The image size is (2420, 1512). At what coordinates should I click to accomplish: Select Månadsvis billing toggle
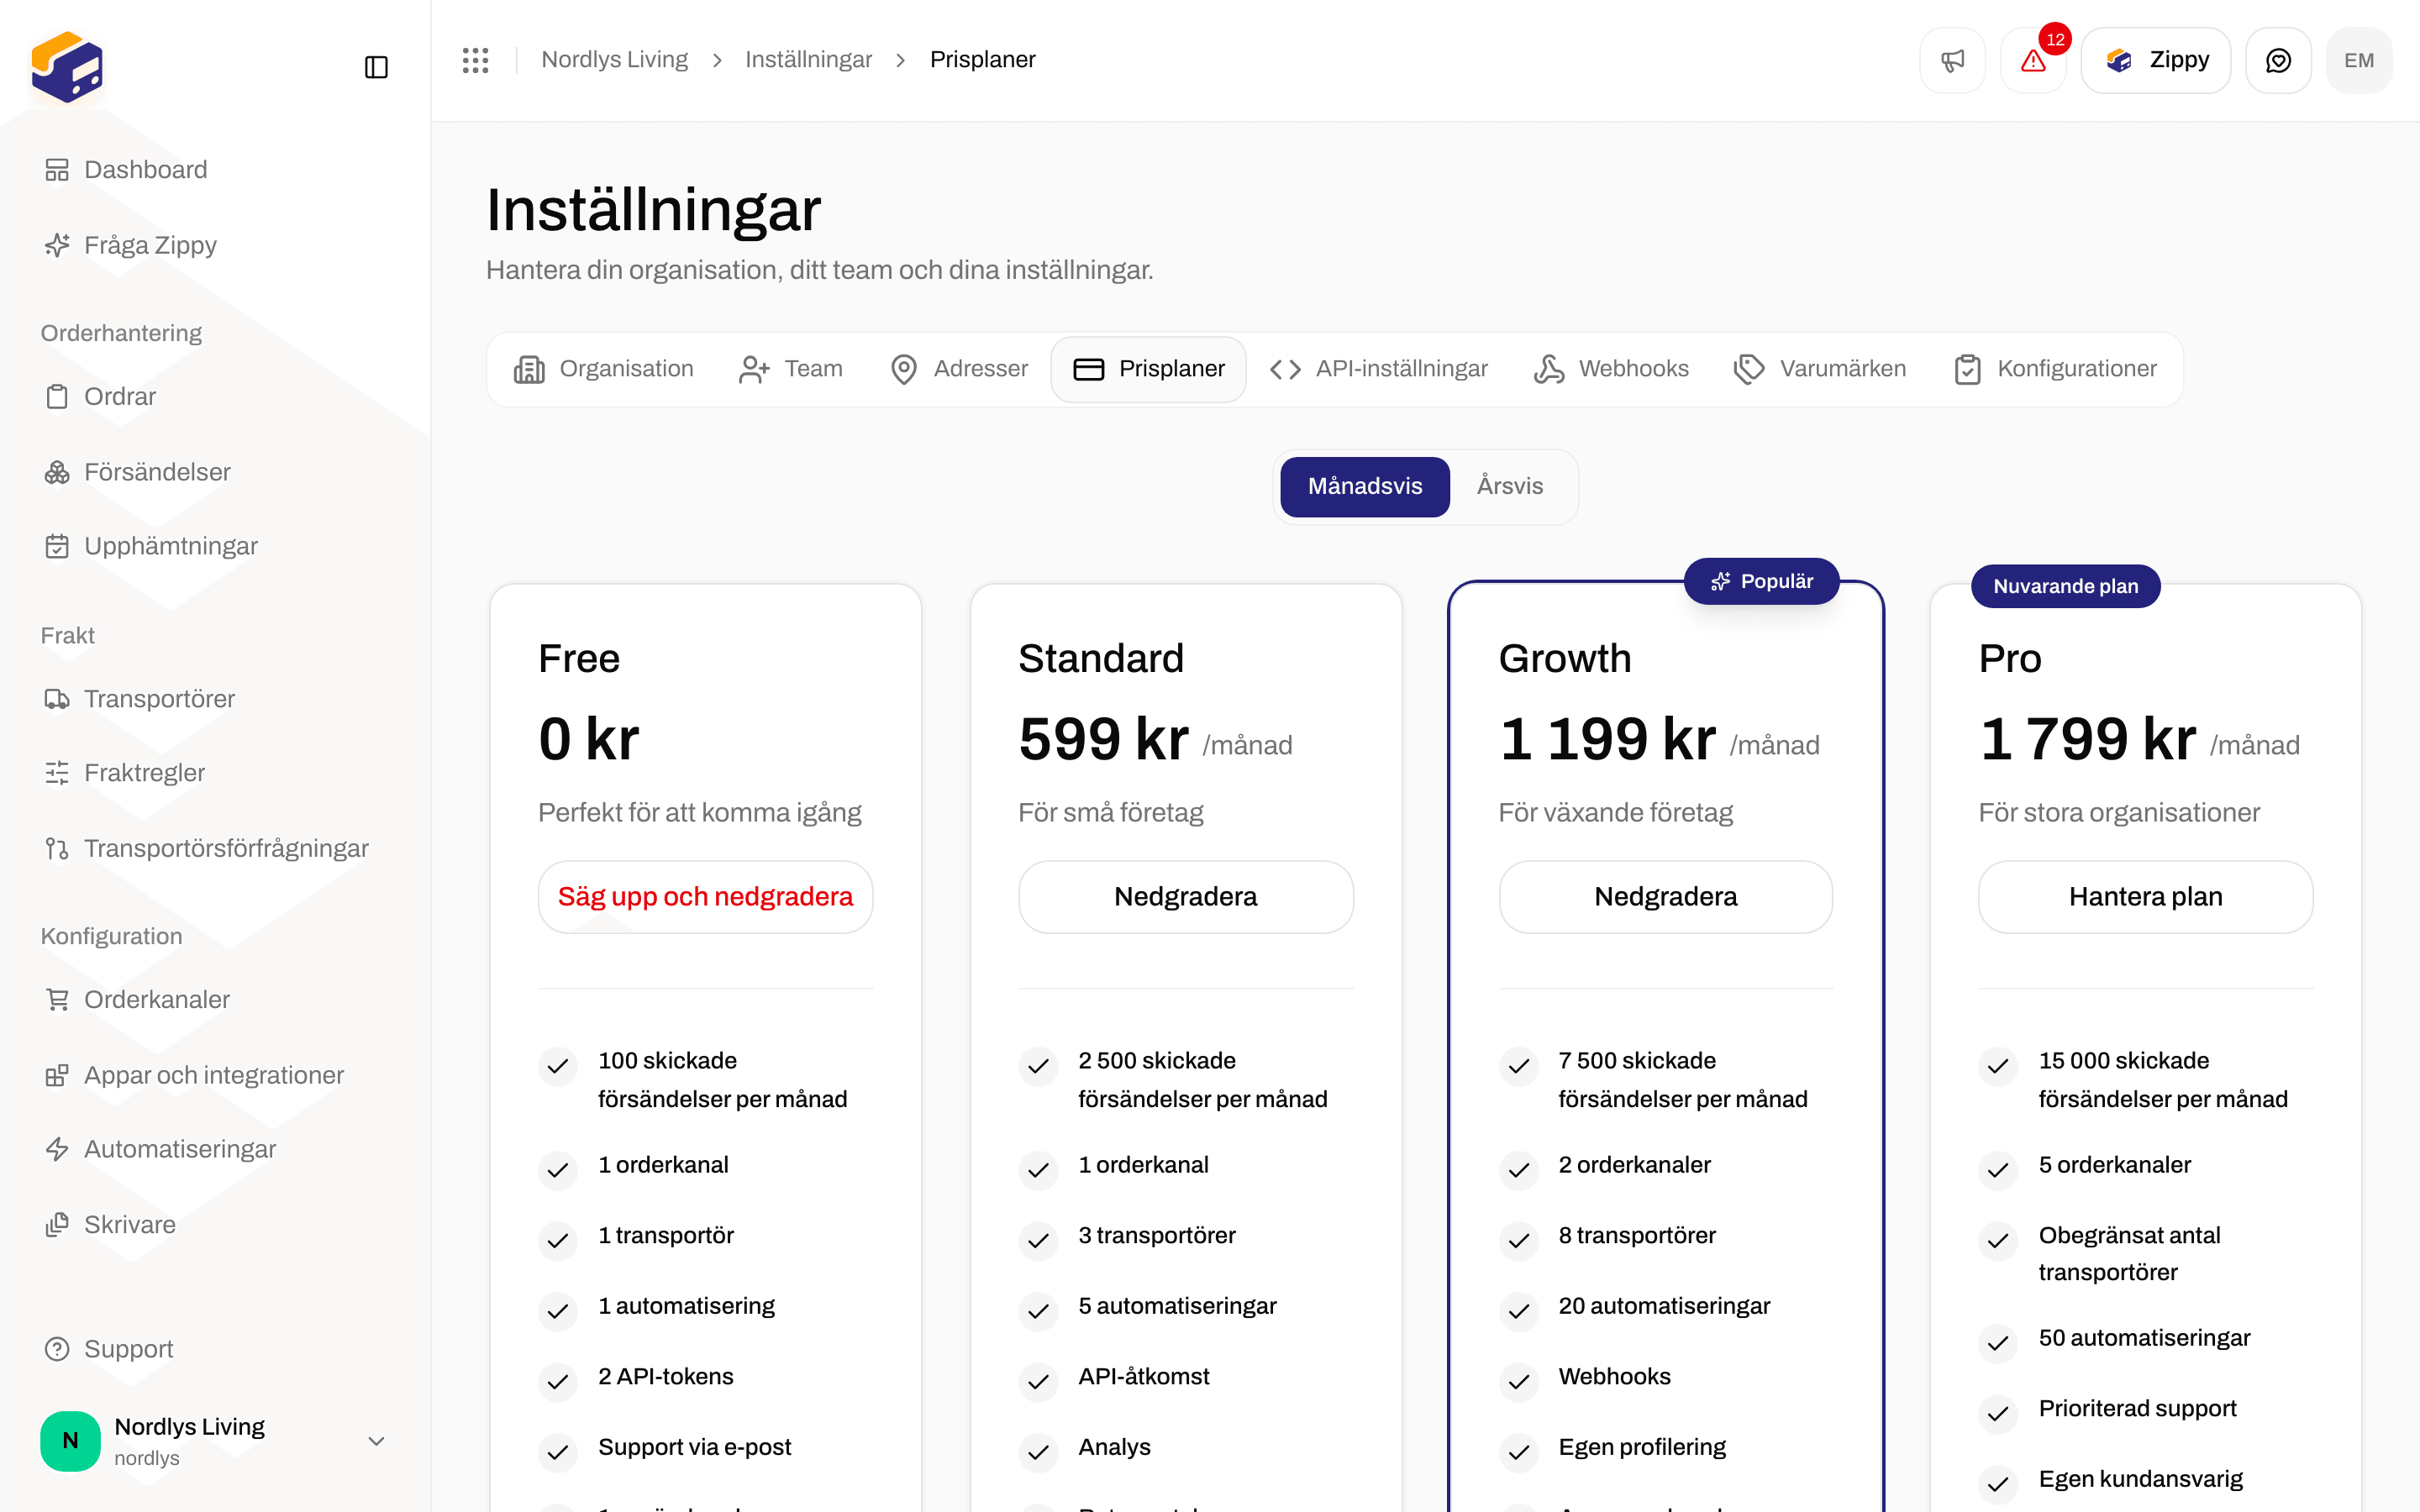(x=1364, y=487)
